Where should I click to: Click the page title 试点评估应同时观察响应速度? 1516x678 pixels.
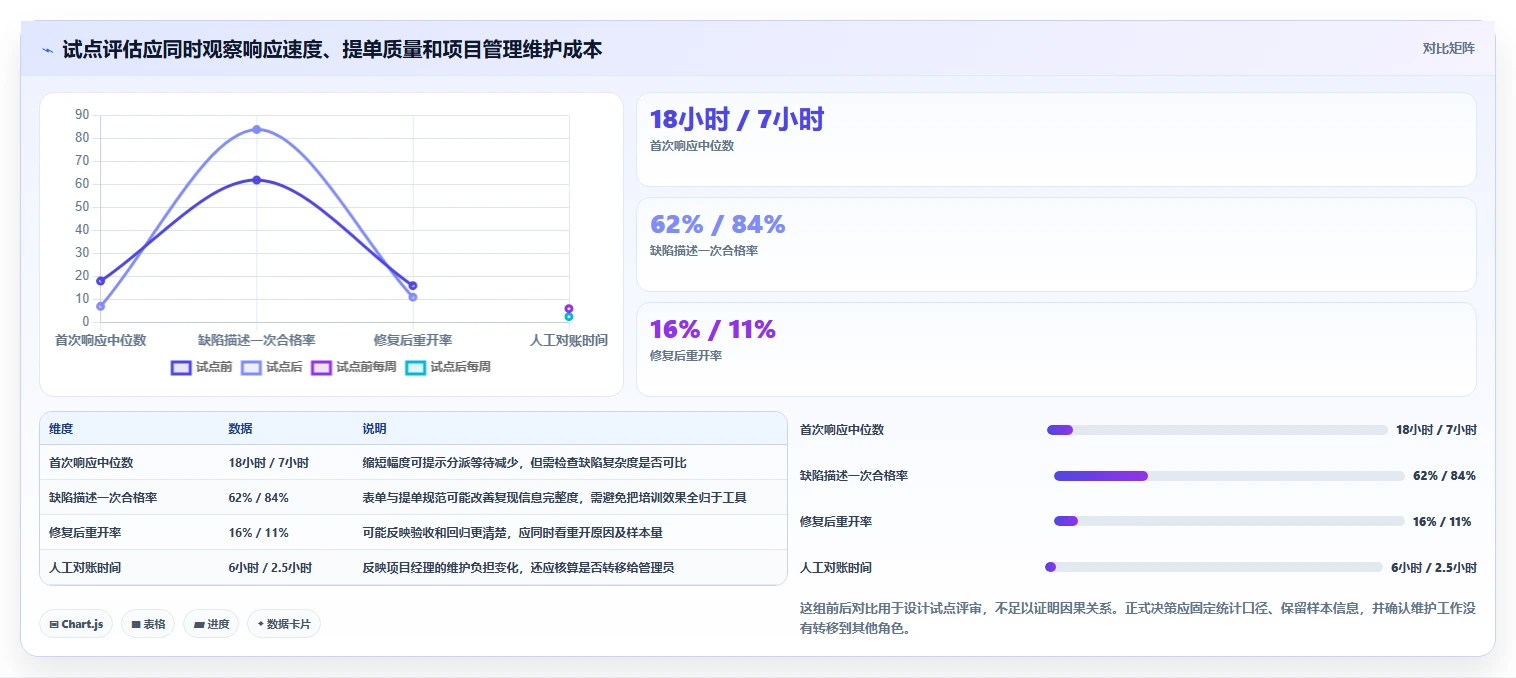tap(332, 49)
